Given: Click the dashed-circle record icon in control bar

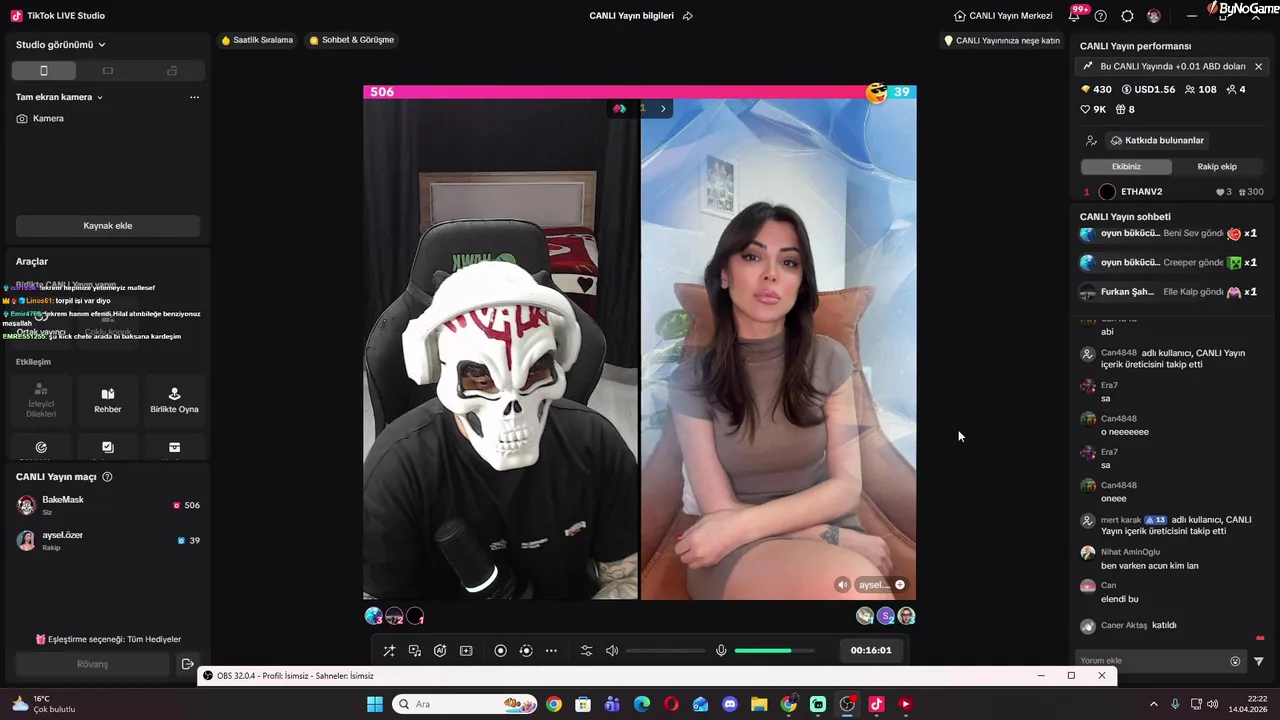Looking at the screenshot, I should [x=526, y=650].
